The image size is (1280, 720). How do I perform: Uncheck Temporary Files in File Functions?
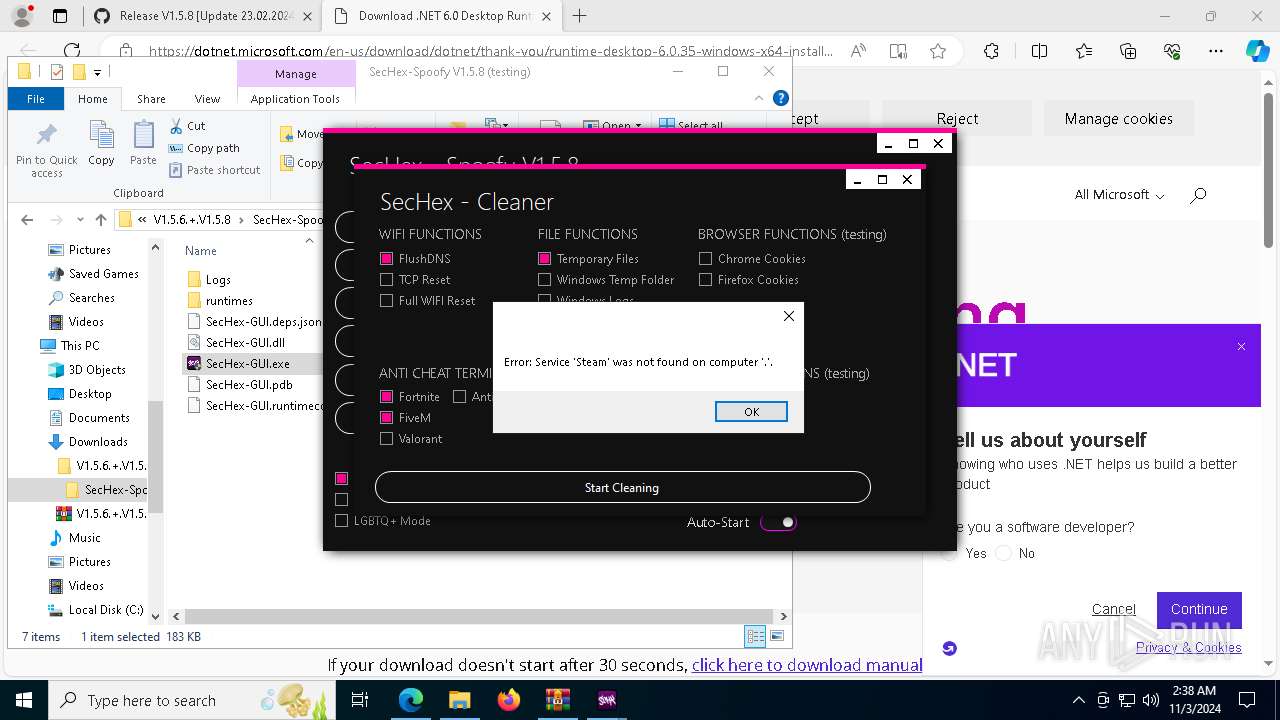545,259
